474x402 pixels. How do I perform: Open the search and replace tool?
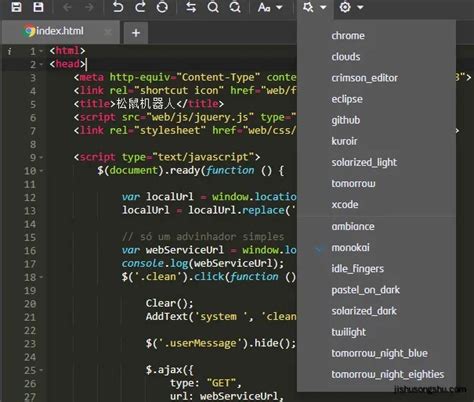coord(235,7)
